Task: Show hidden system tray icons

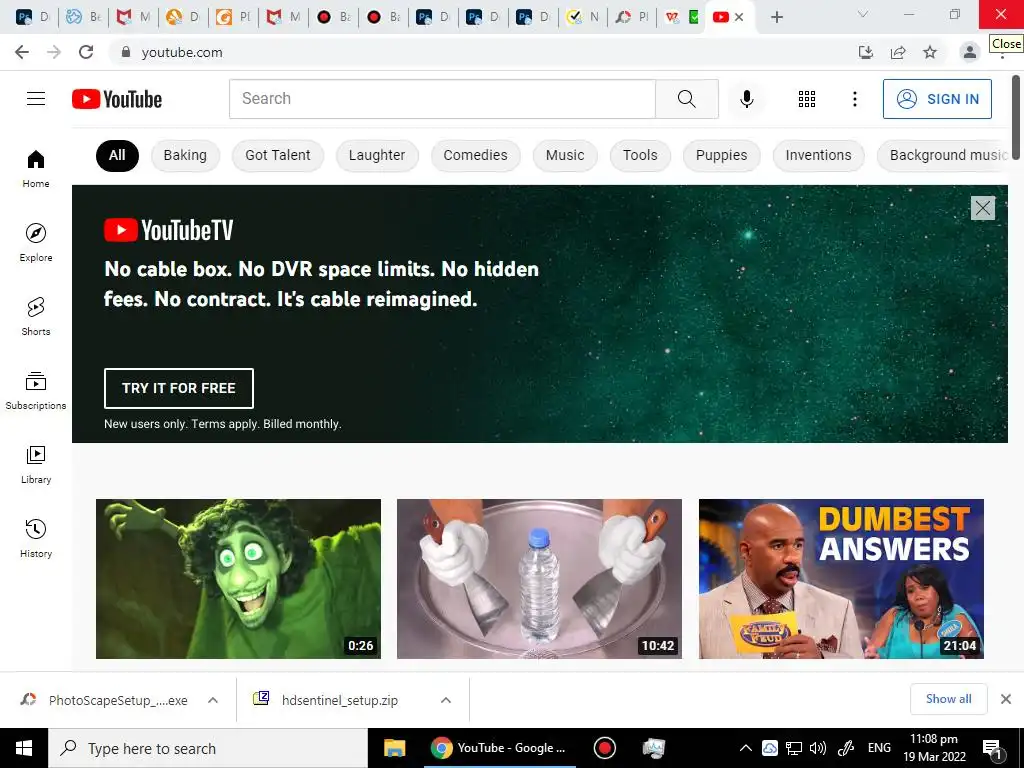Action: coord(745,748)
